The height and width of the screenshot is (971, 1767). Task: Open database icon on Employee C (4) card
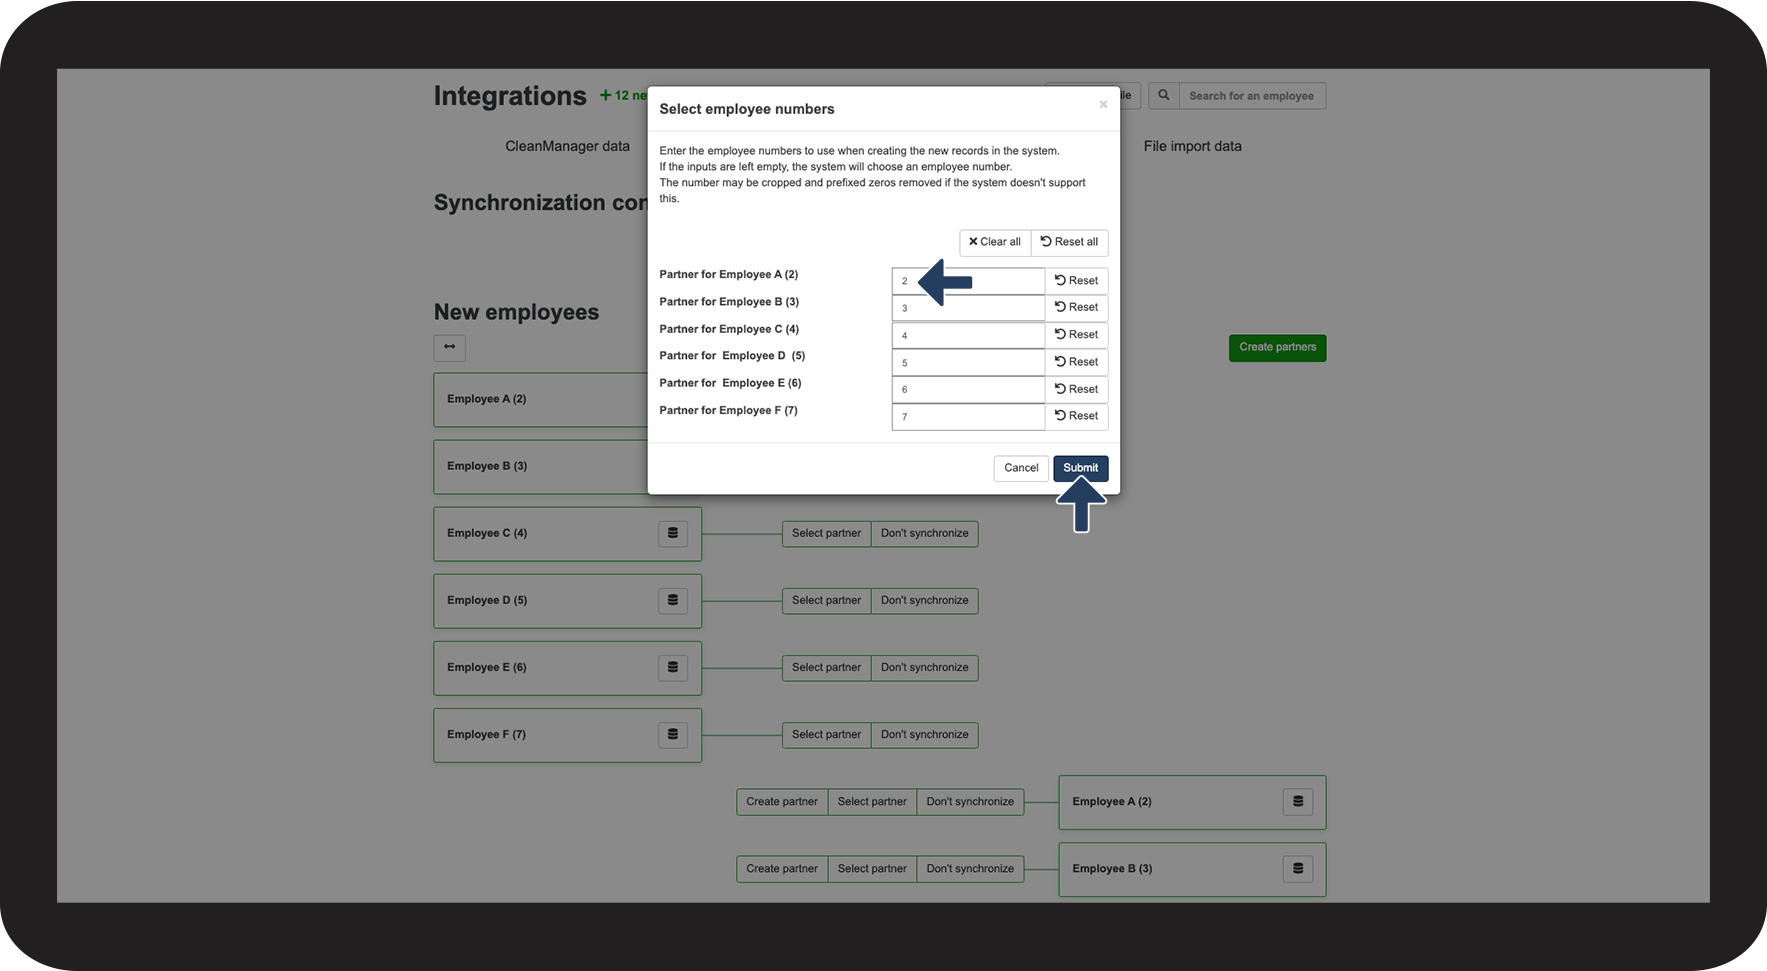(x=673, y=534)
